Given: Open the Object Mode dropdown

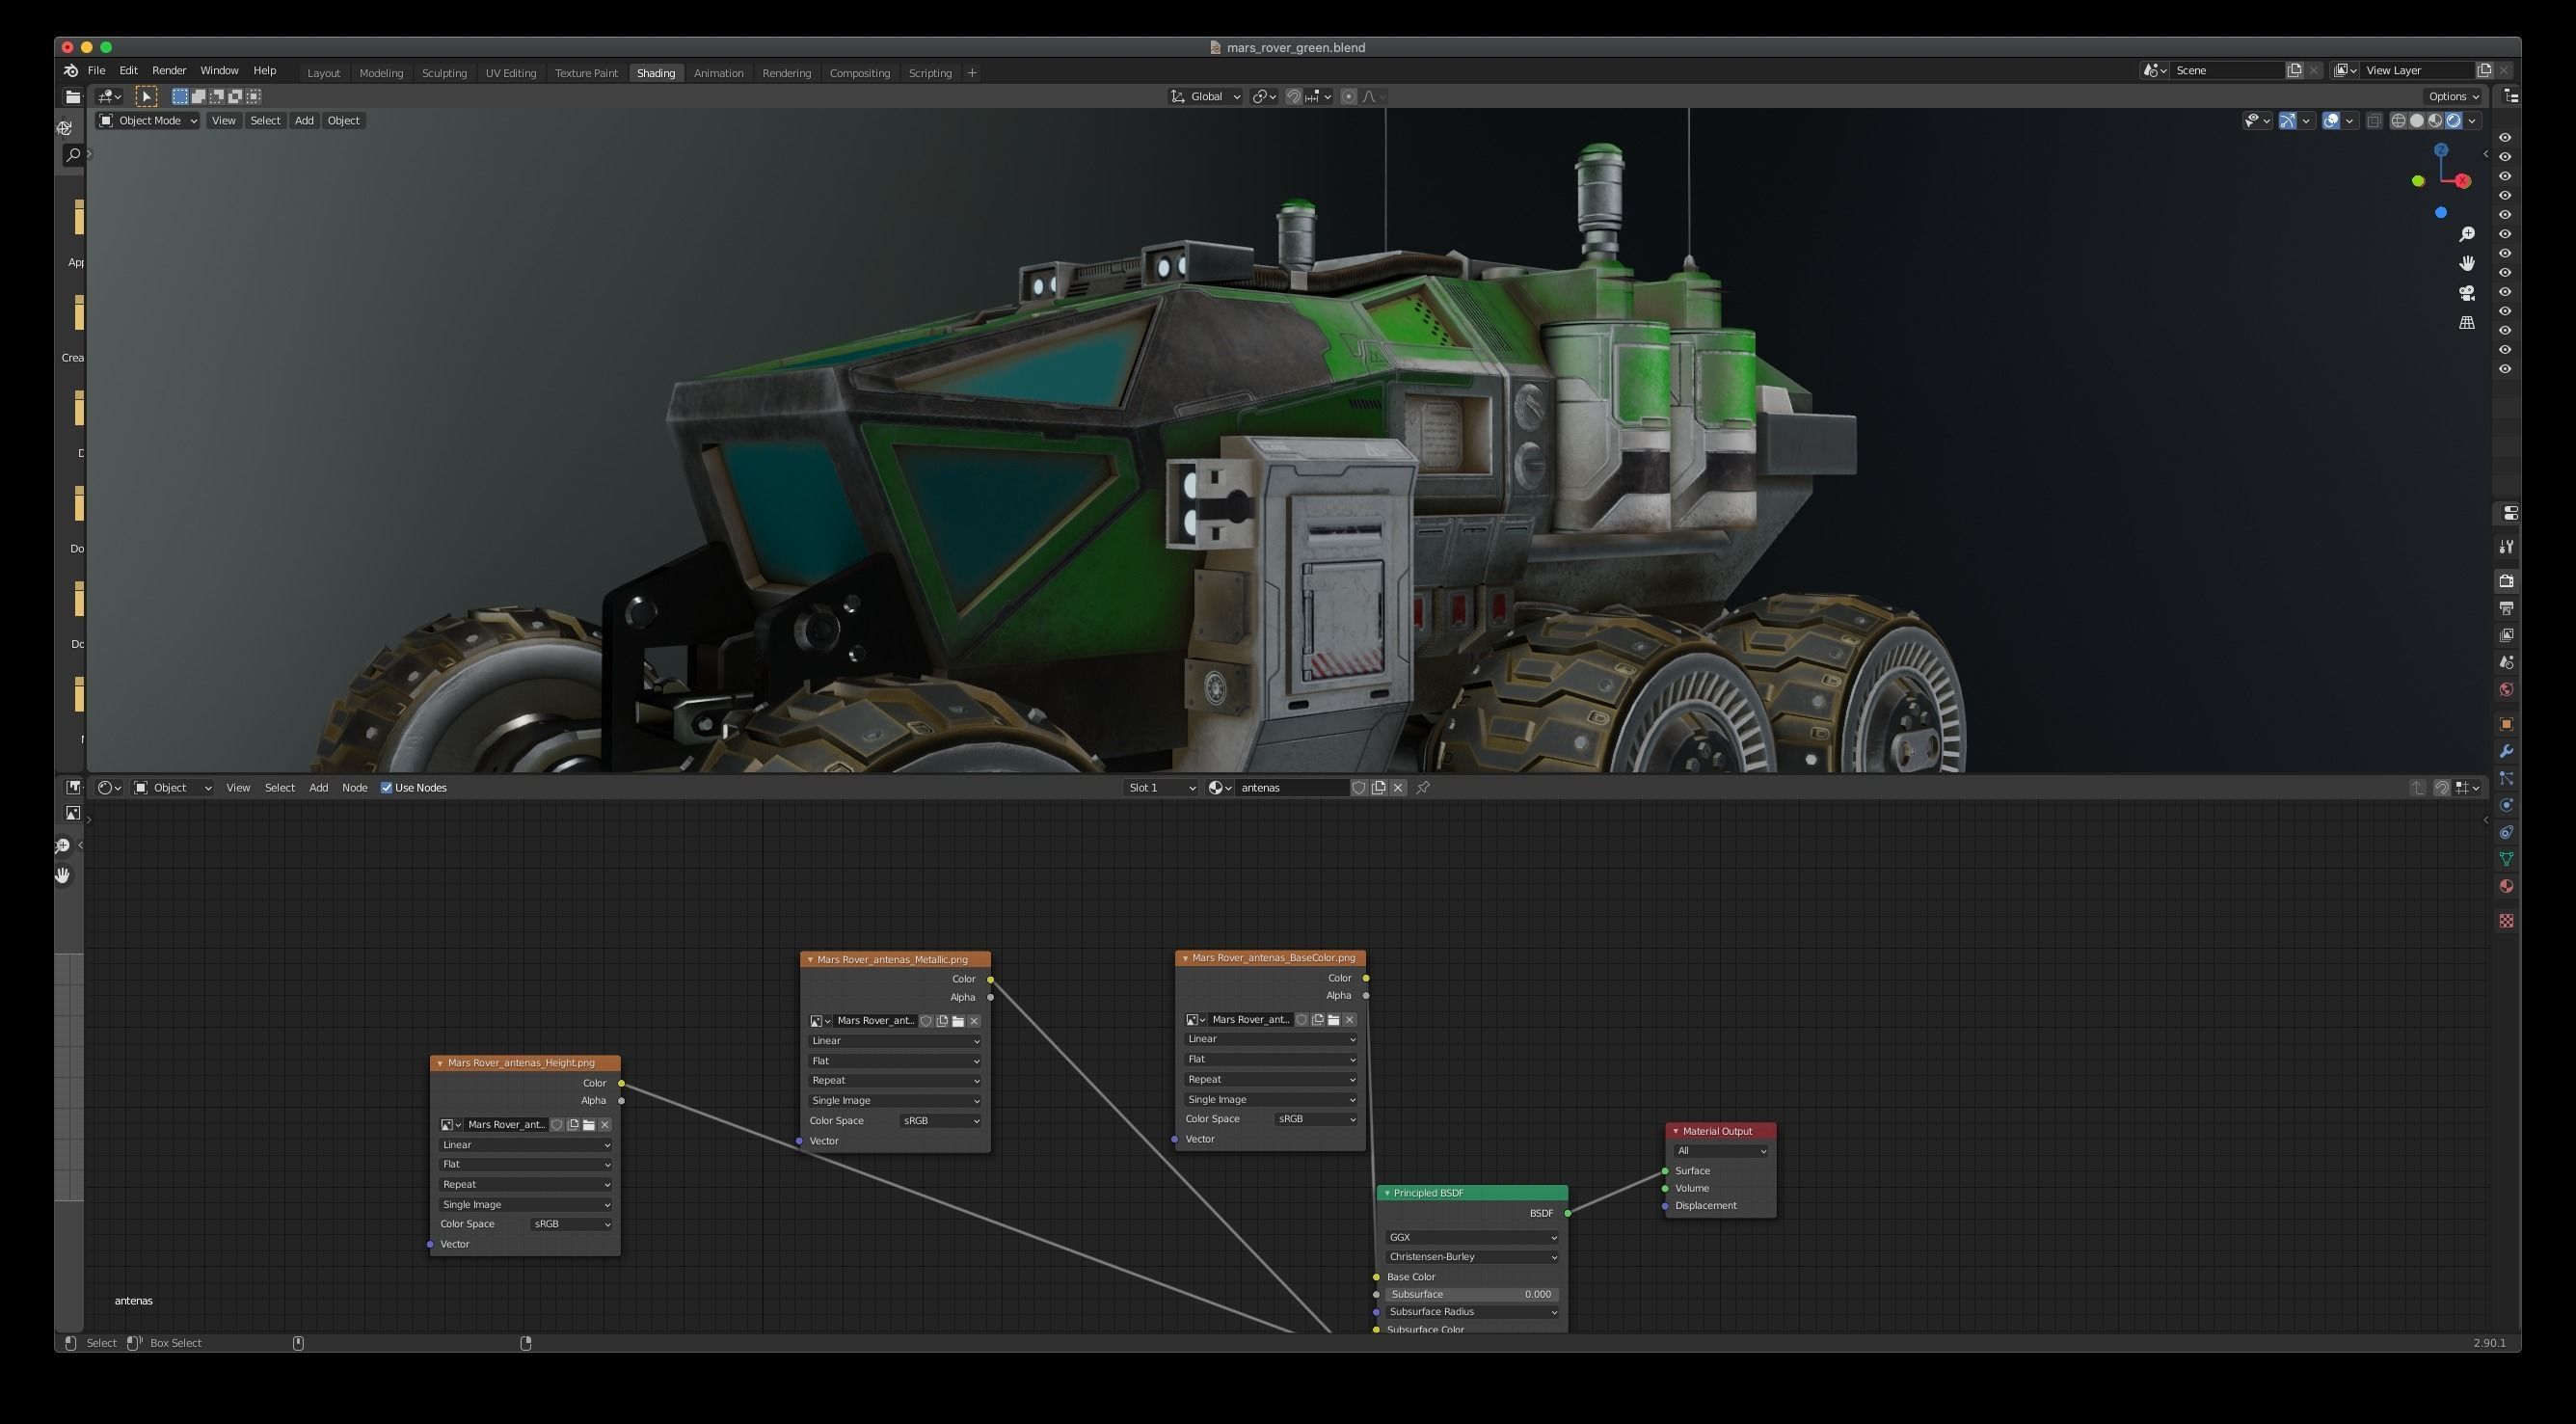Looking at the screenshot, I should (x=148, y=121).
